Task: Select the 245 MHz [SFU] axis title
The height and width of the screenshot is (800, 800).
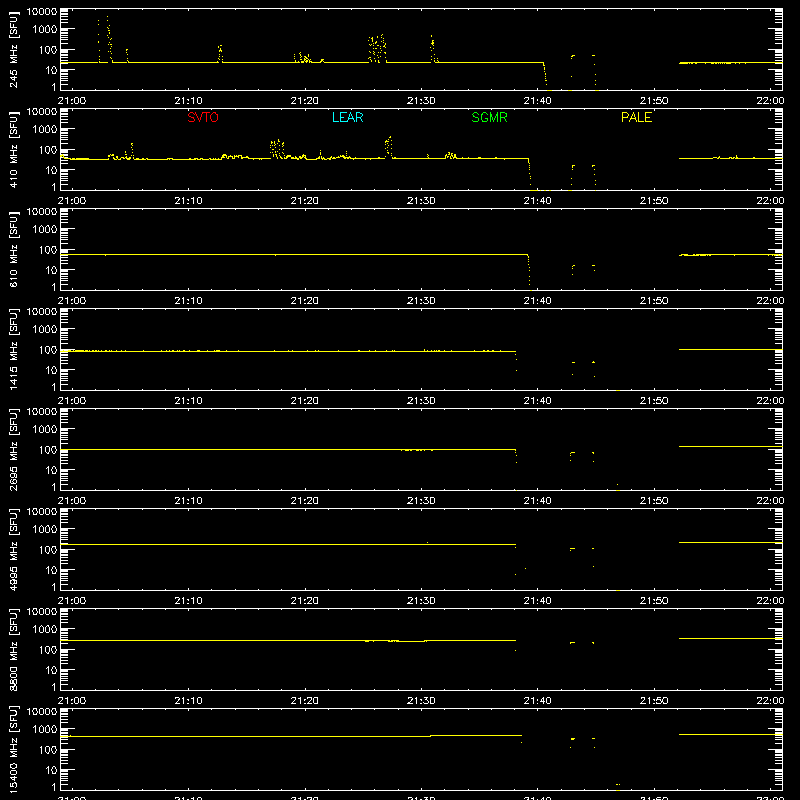Action: point(14,49)
